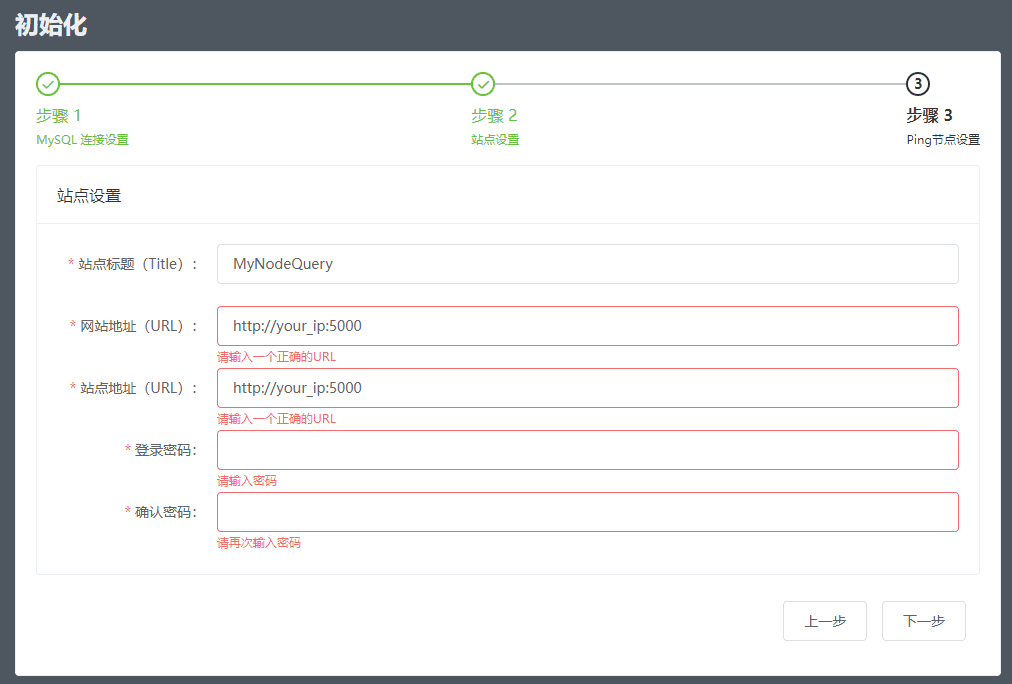
Task: Focus the 登录密码 password field
Action: (x=587, y=450)
